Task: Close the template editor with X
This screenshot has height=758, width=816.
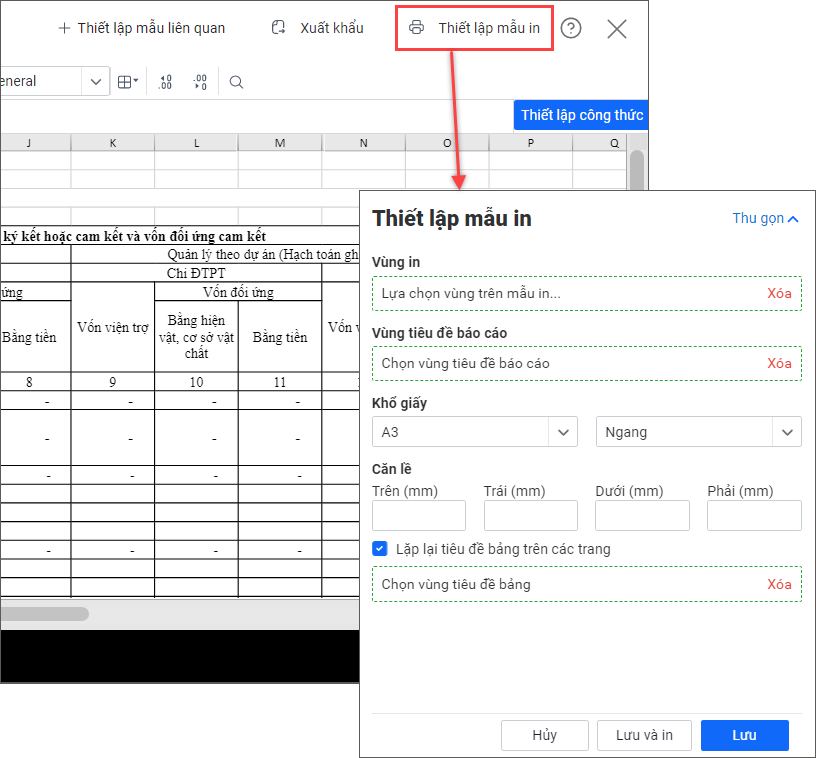Action: (617, 28)
